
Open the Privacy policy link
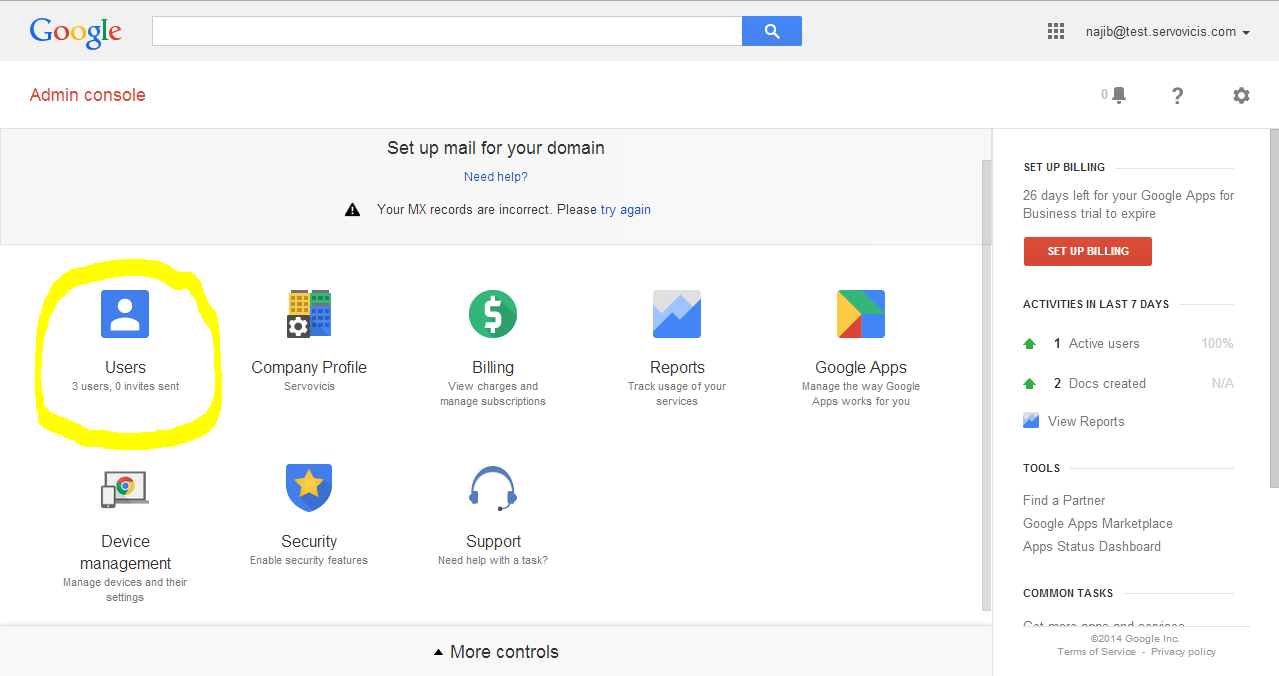pyautogui.click(x=1183, y=652)
